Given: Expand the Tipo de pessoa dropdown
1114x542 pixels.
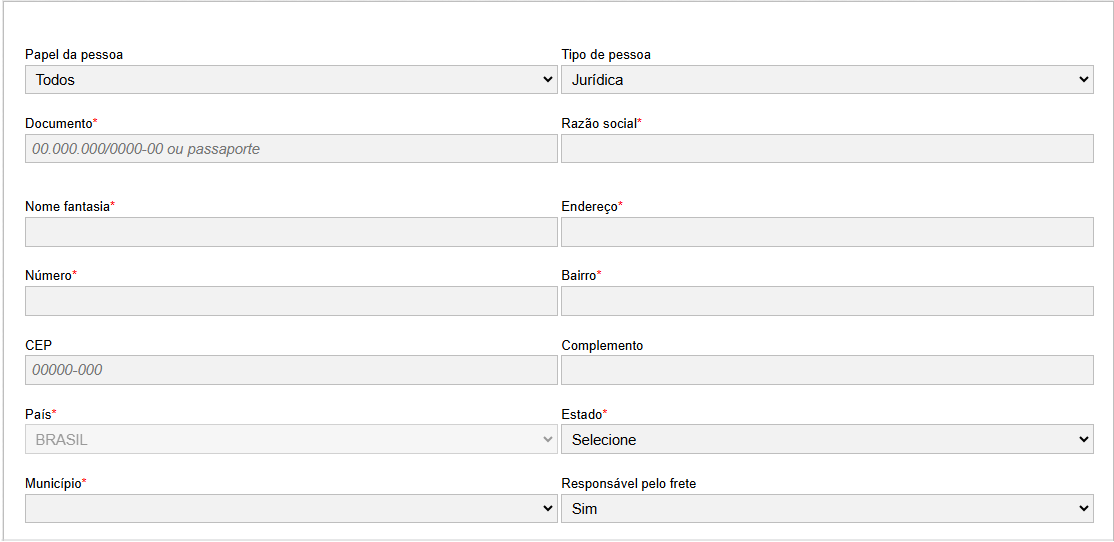Looking at the screenshot, I should (x=827, y=80).
